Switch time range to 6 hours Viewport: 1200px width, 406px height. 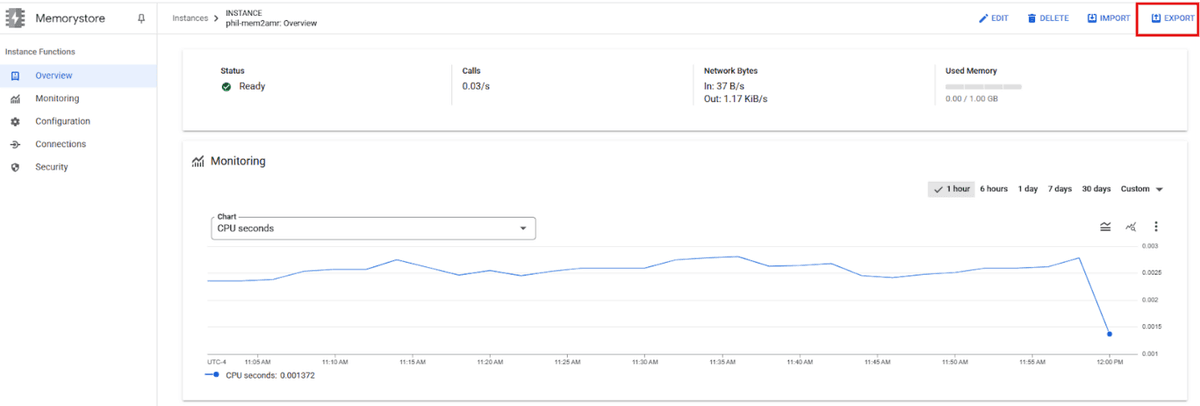pyautogui.click(x=993, y=189)
